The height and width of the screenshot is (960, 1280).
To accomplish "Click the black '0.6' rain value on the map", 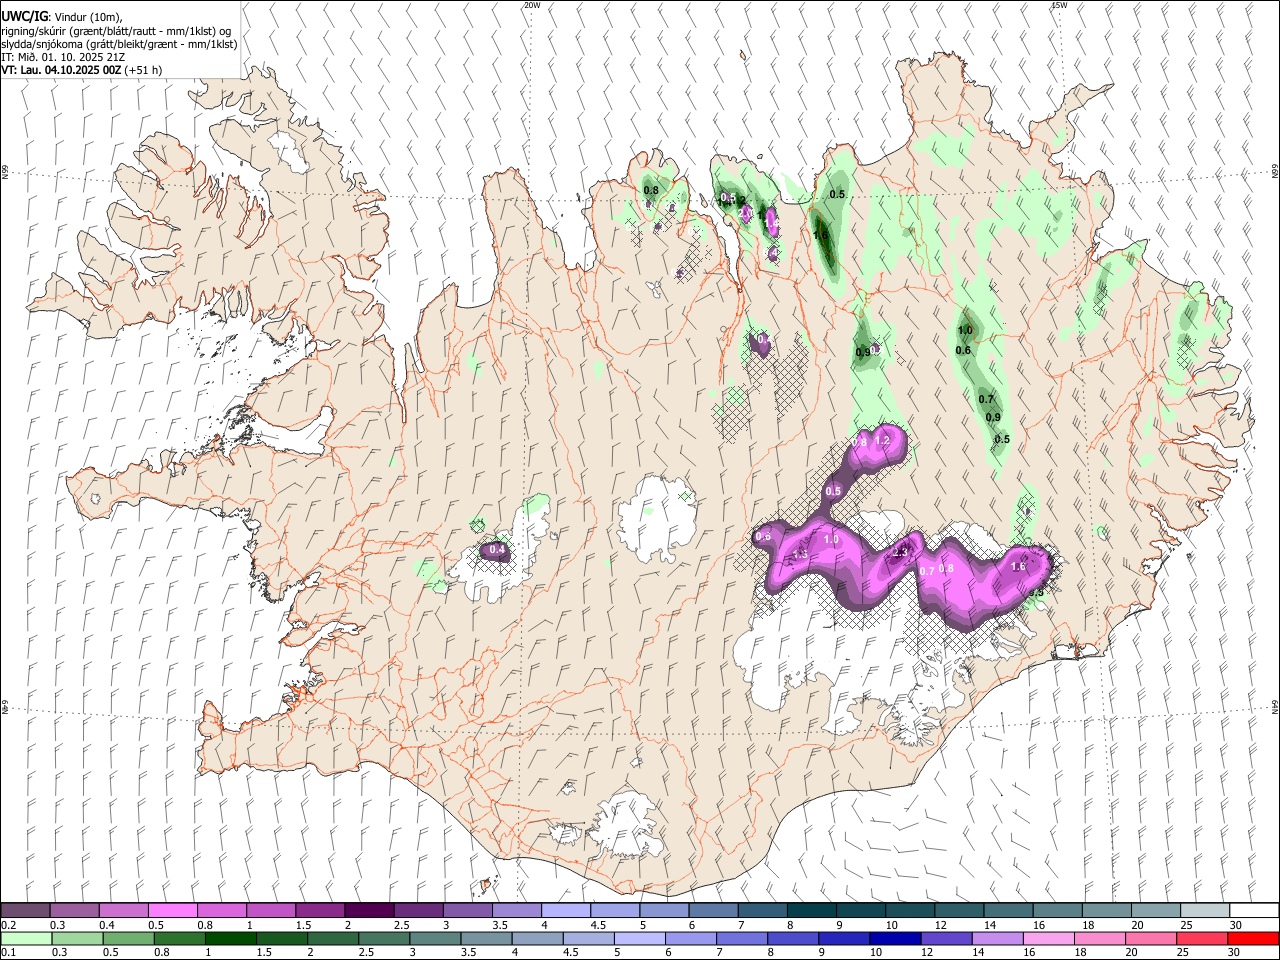I will [x=963, y=350].
